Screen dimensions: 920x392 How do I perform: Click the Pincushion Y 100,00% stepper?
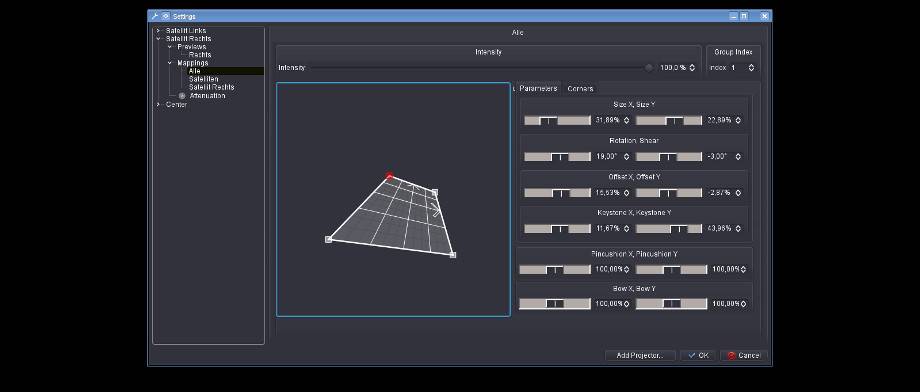(744, 269)
